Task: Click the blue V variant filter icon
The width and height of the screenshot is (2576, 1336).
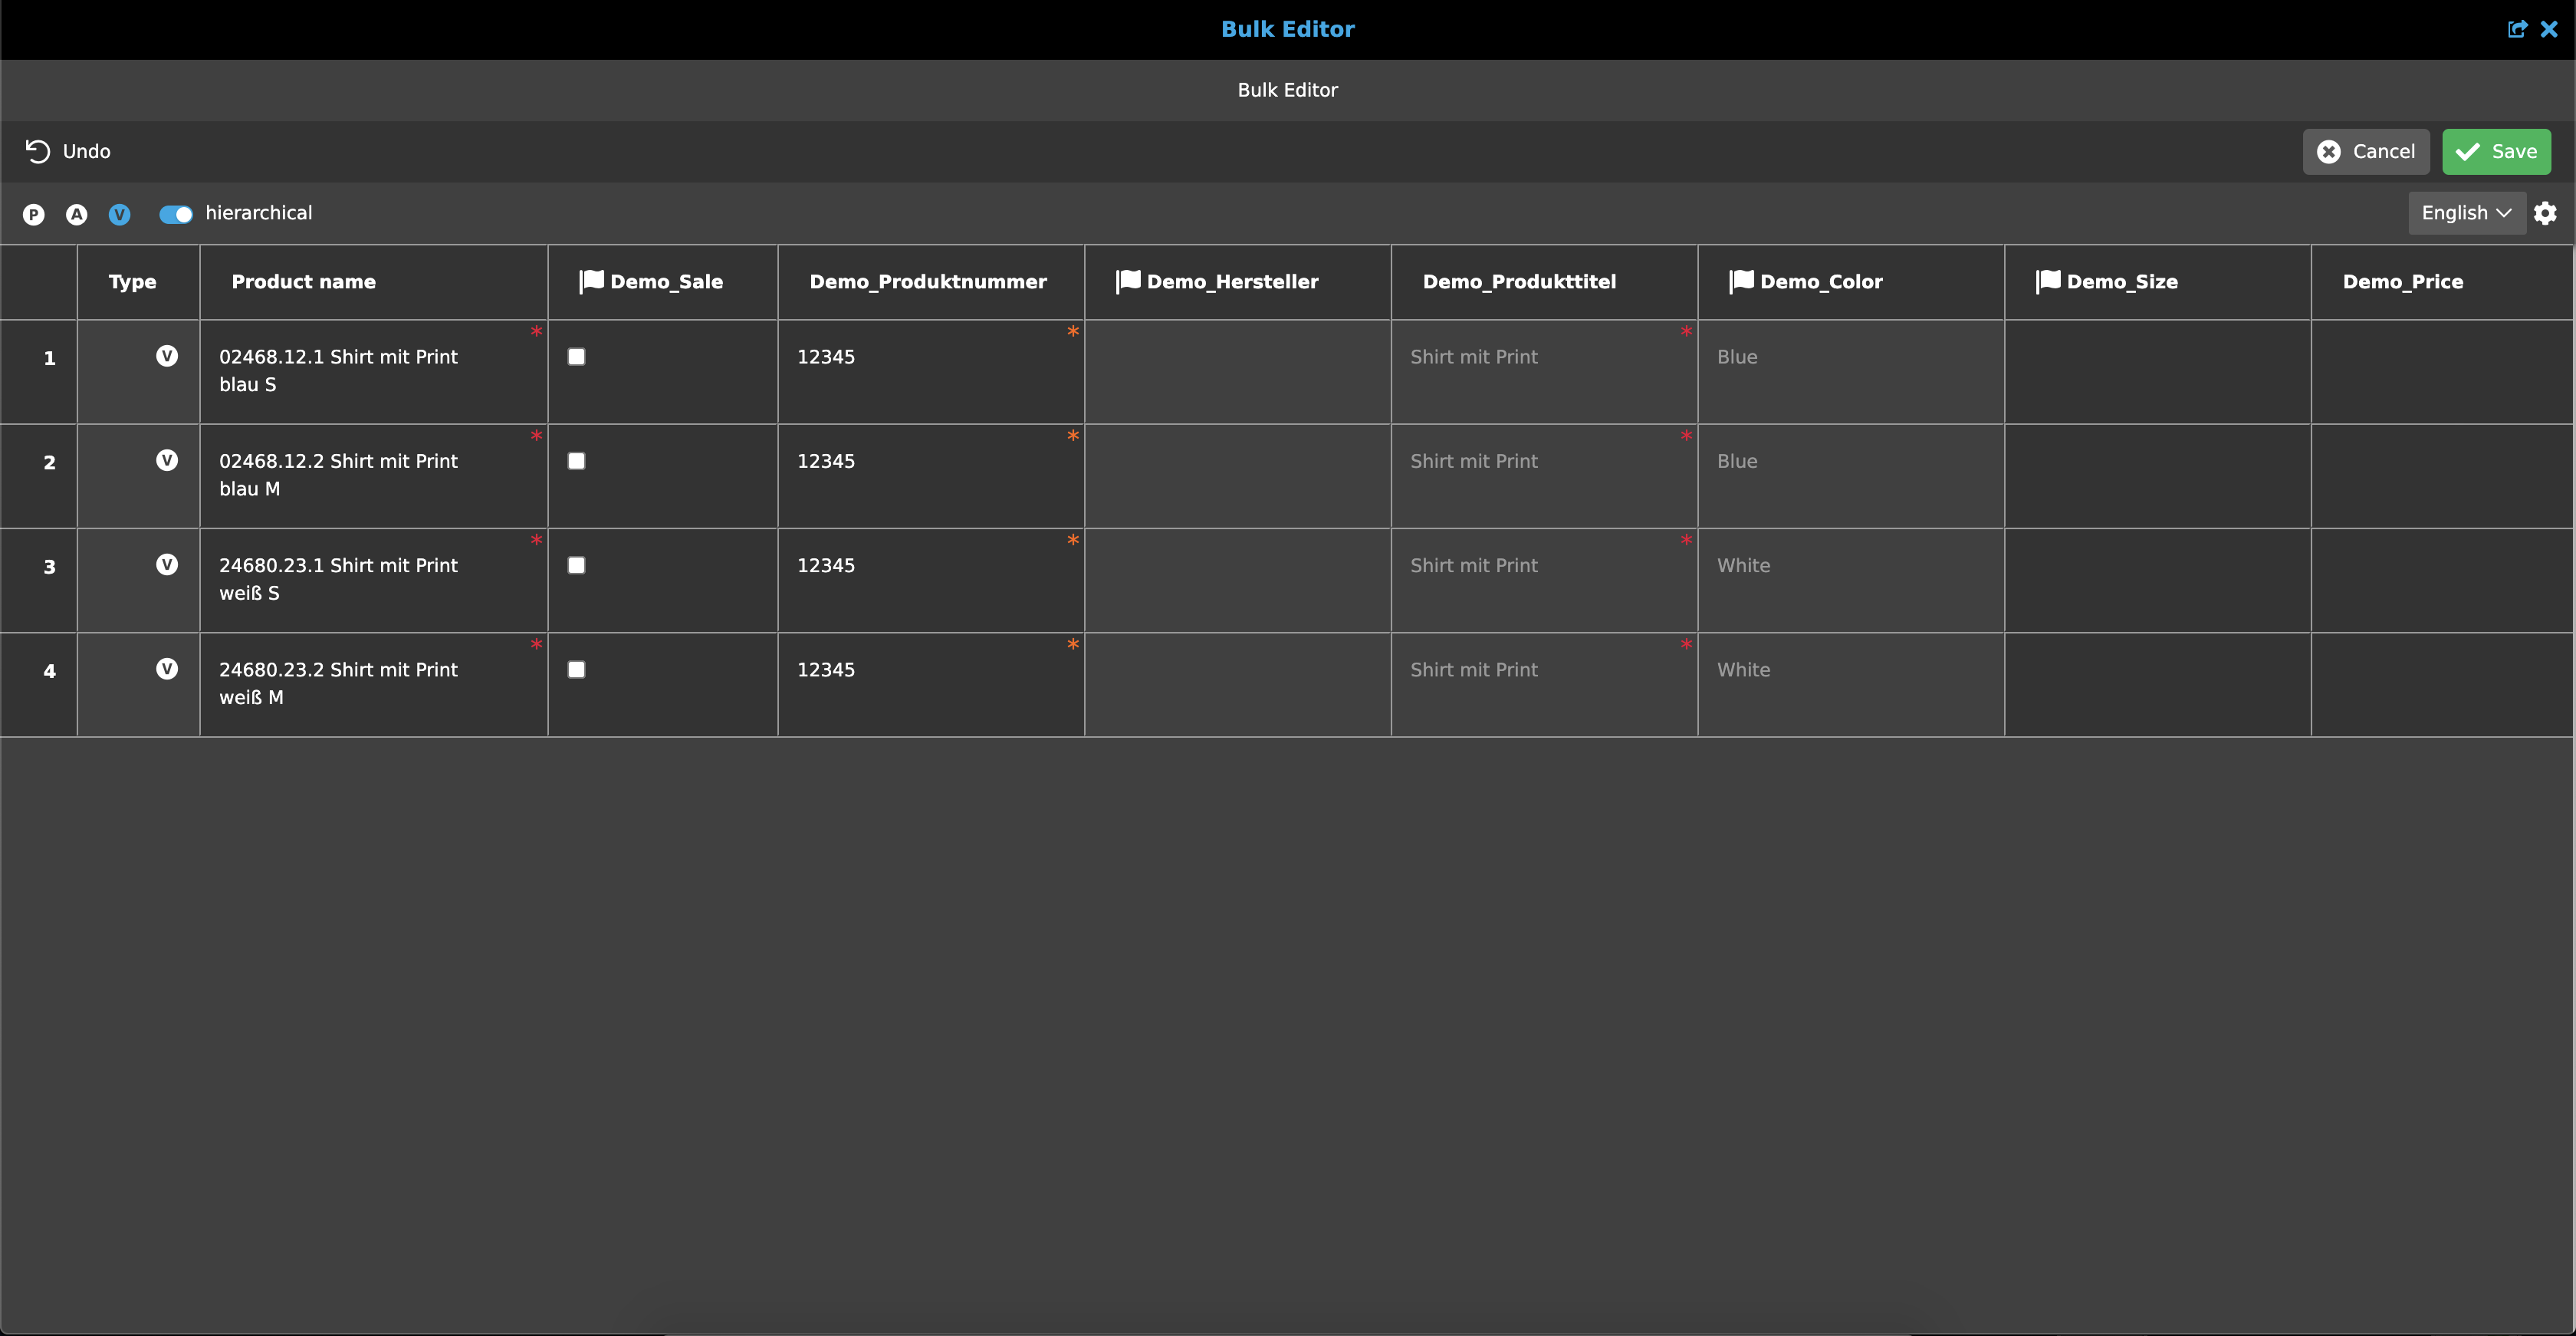Action: point(119,214)
